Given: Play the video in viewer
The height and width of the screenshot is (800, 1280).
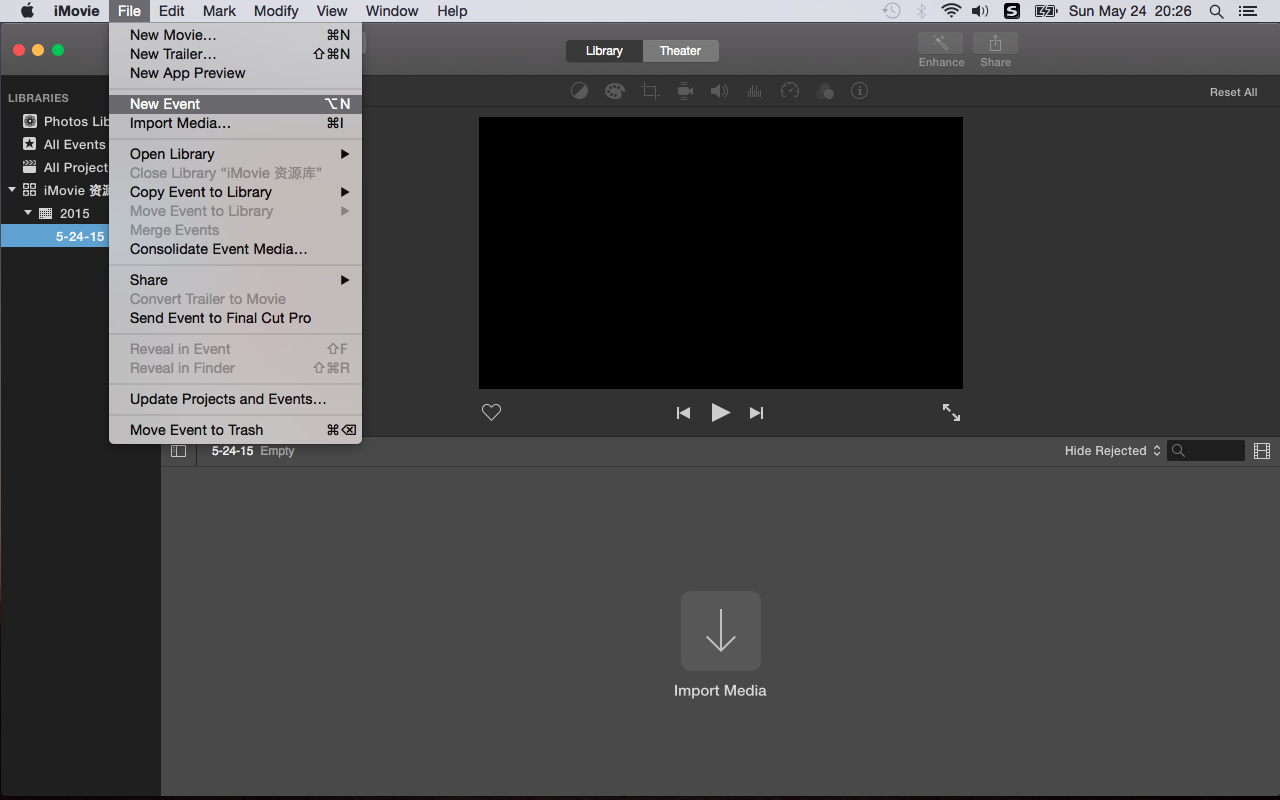Looking at the screenshot, I should point(720,412).
